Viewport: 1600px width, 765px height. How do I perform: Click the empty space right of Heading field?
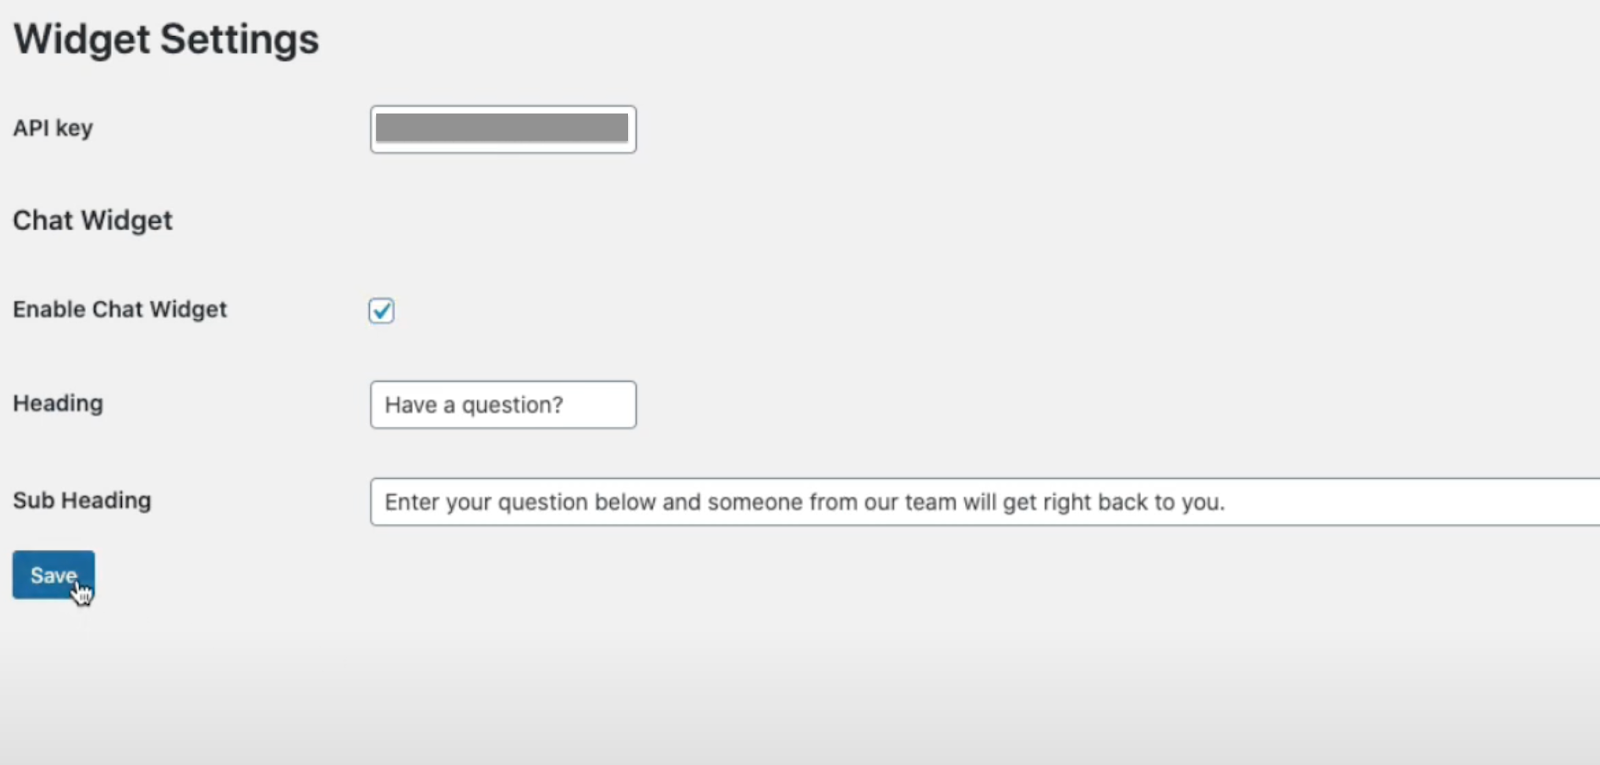tap(1100, 405)
